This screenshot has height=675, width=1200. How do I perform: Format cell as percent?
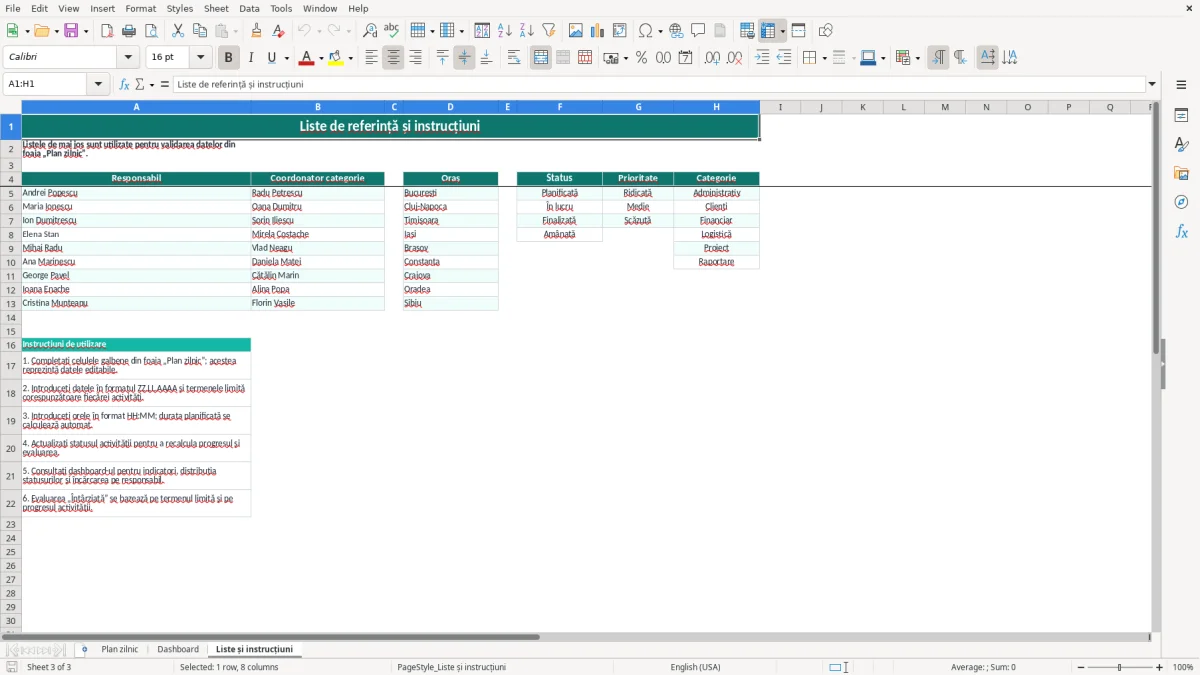pyautogui.click(x=642, y=58)
